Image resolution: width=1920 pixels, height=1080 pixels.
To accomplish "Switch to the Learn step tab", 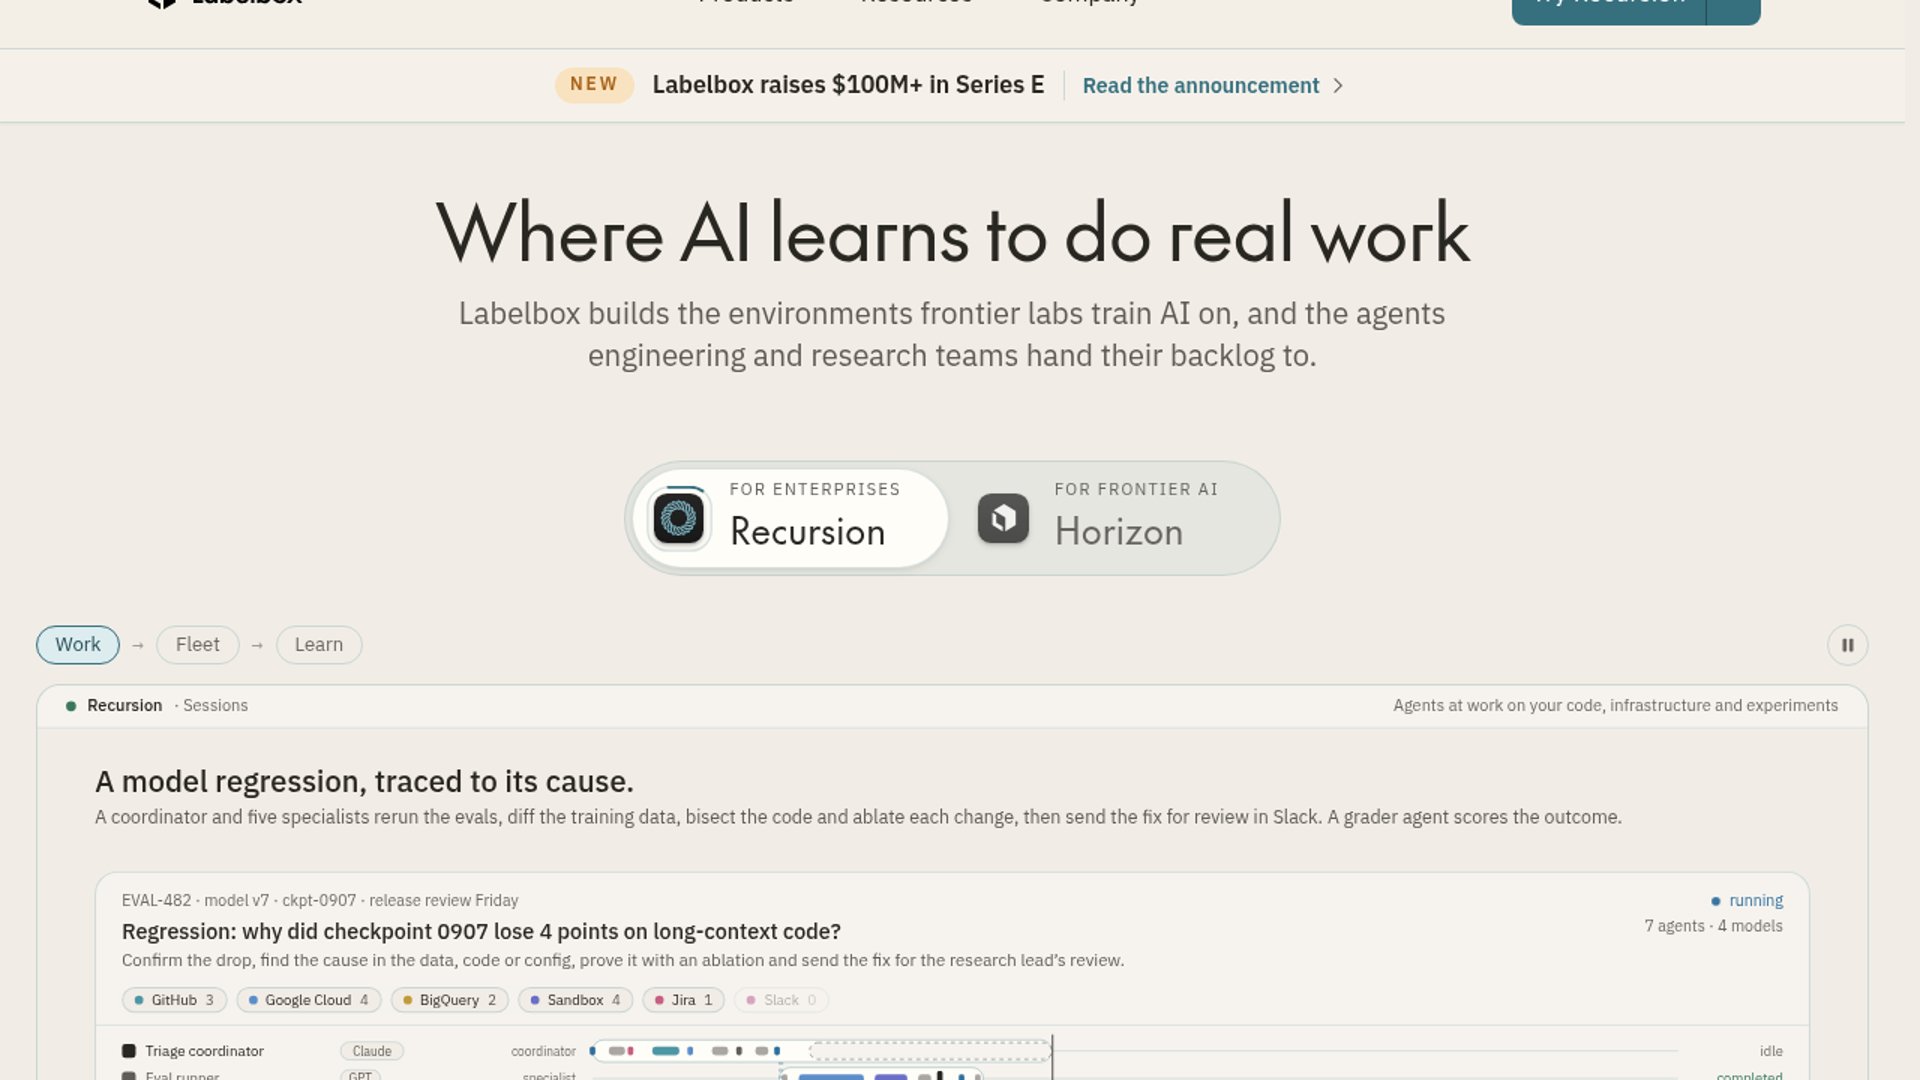I will pos(319,645).
